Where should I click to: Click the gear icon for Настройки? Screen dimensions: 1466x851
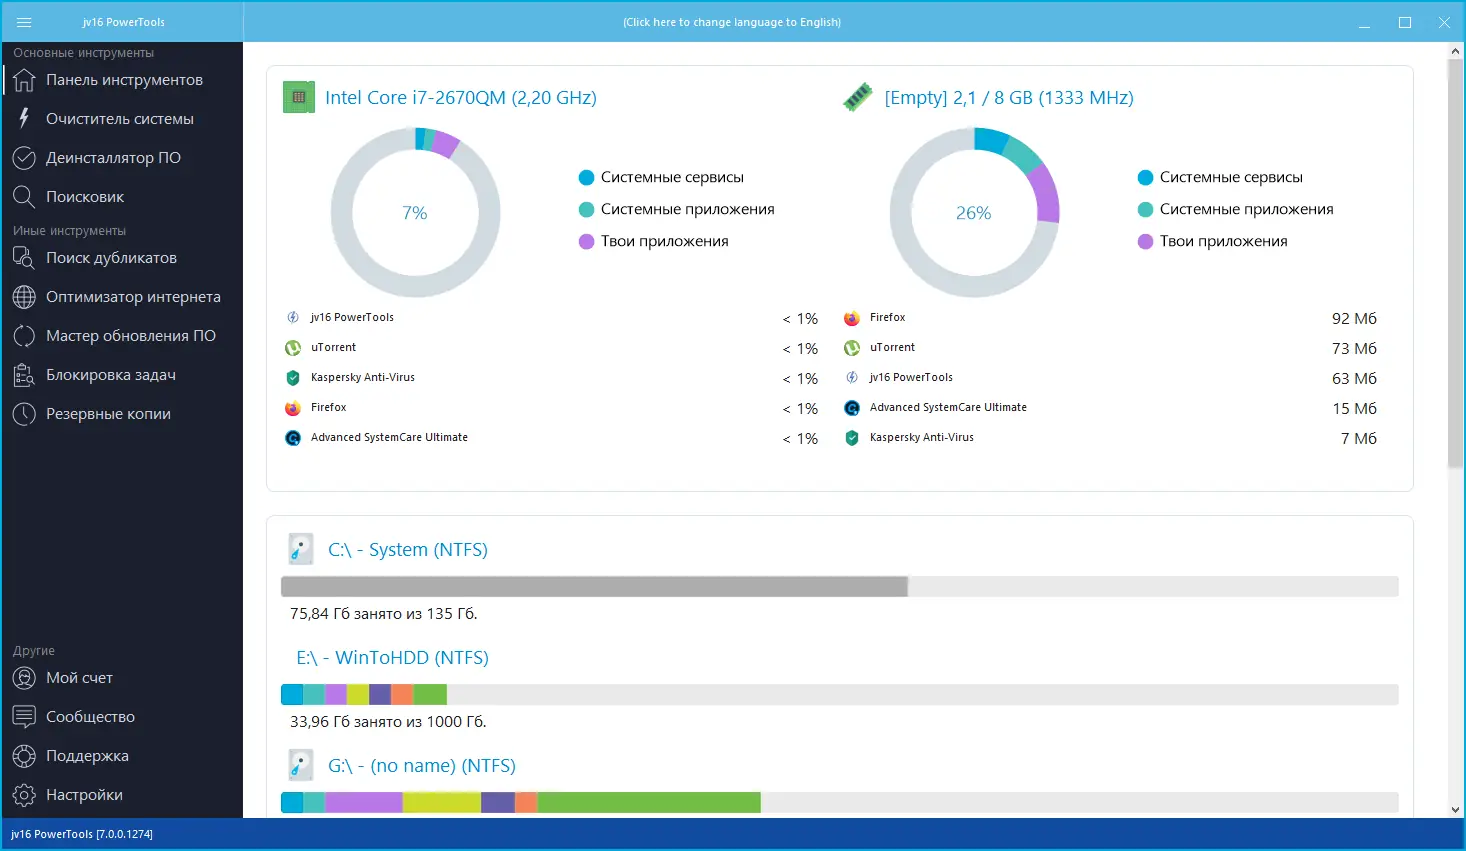[24, 795]
